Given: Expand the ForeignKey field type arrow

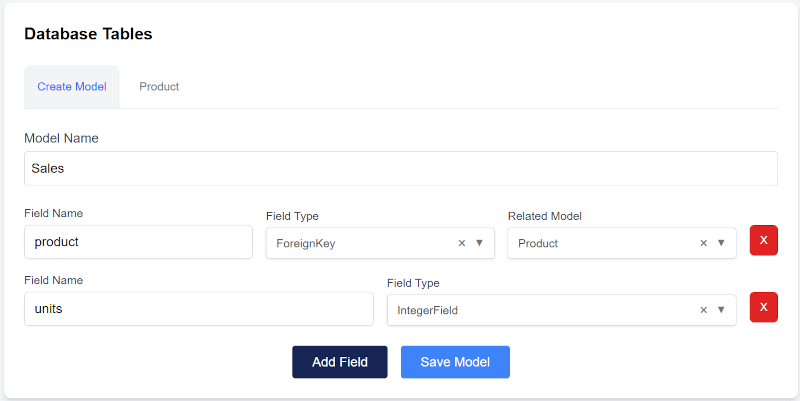Looking at the screenshot, I should click(479, 243).
